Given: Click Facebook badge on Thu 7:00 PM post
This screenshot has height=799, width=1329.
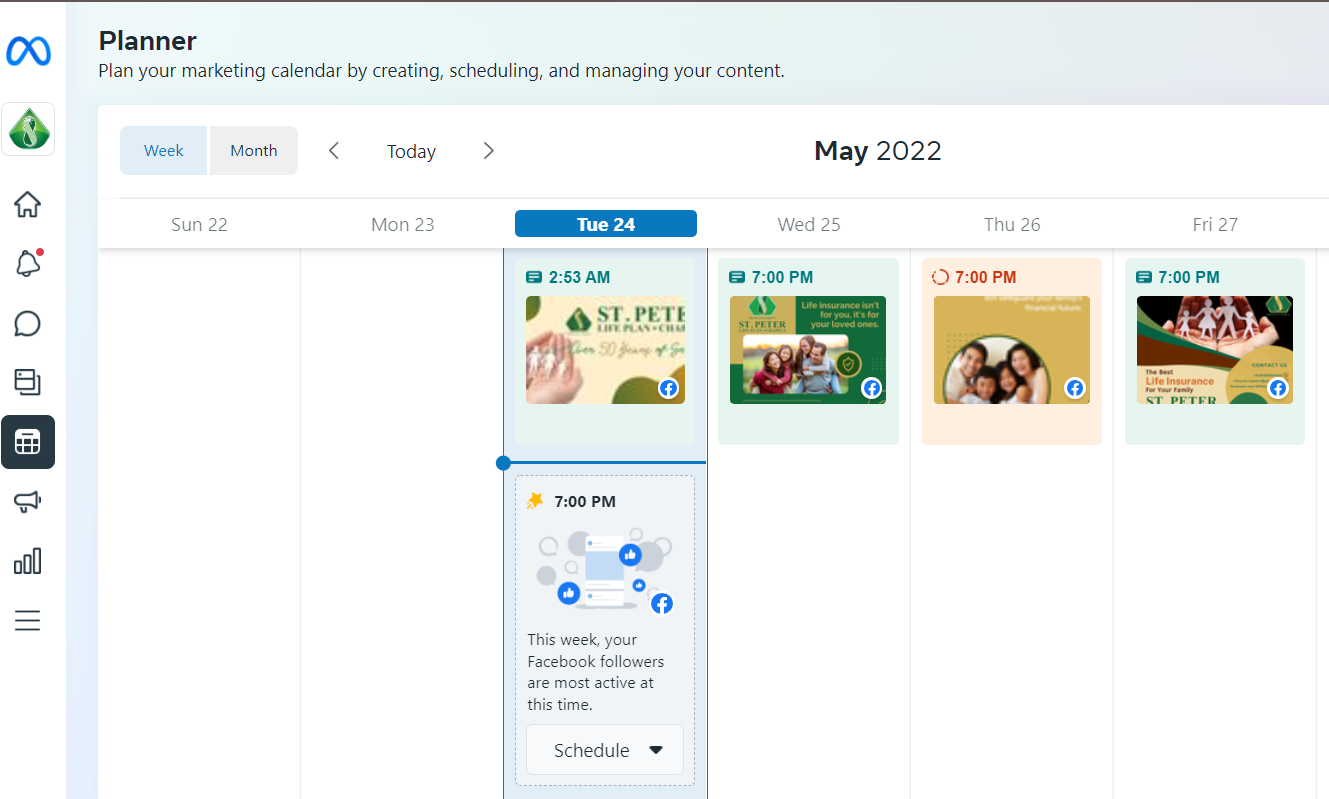Looking at the screenshot, I should [1075, 388].
